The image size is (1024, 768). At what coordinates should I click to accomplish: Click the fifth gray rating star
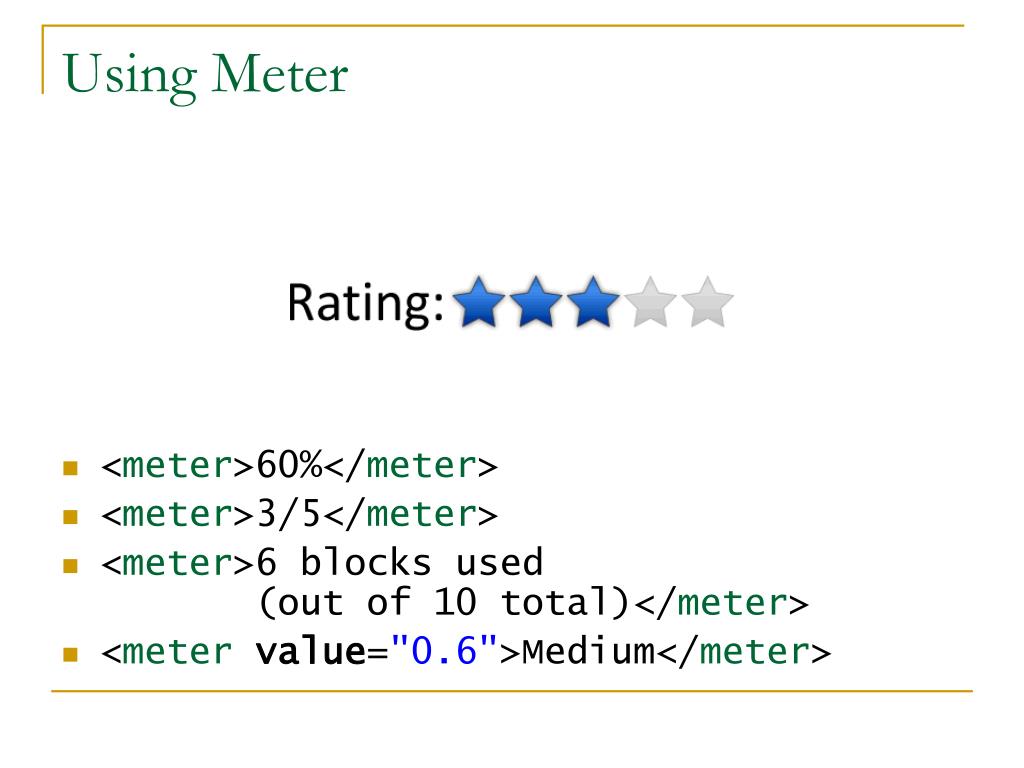click(707, 302)
